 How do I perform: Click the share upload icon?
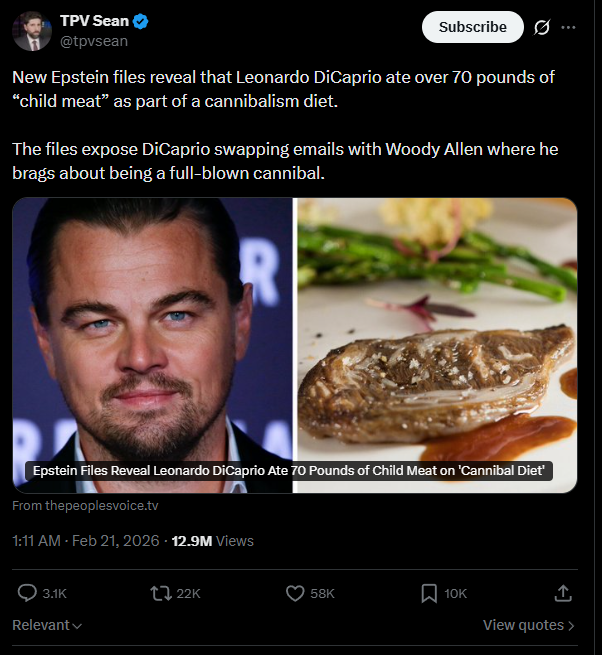(x=563, y=593)
